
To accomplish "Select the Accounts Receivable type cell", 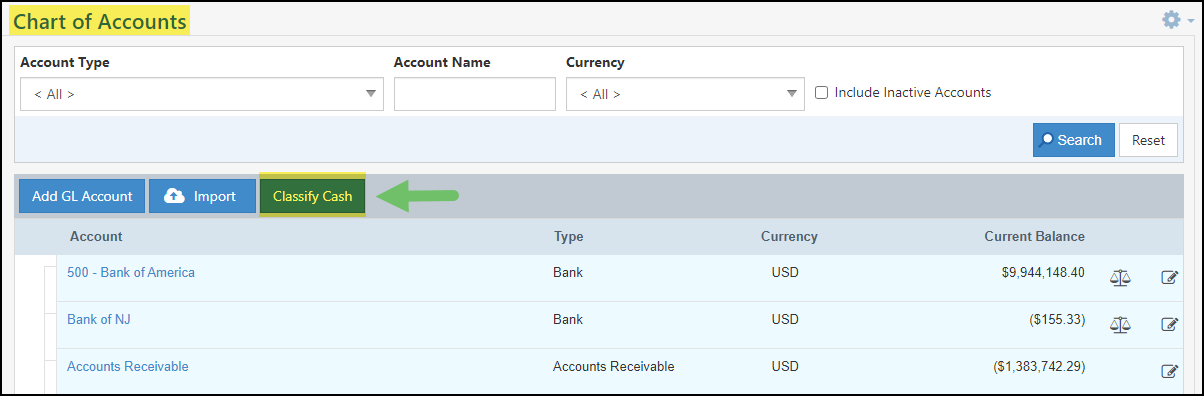I will [614, 366].
